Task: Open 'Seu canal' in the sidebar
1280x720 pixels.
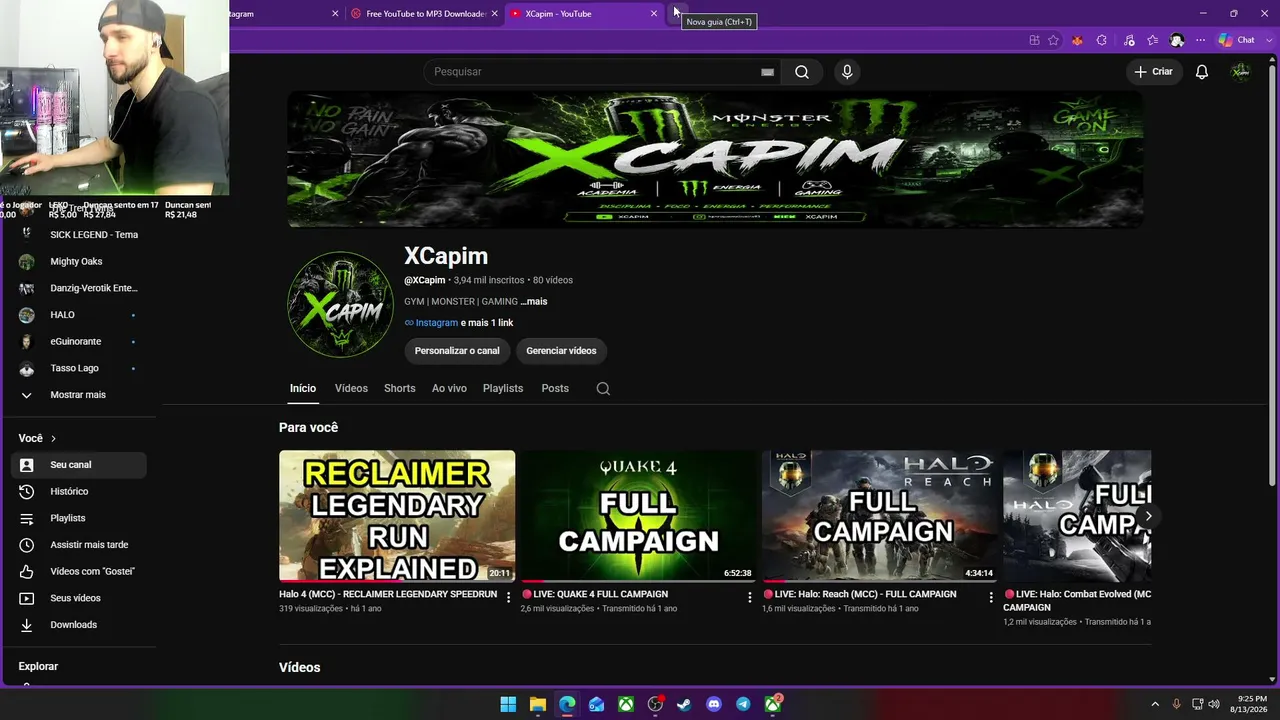Action: pos(79,465)
